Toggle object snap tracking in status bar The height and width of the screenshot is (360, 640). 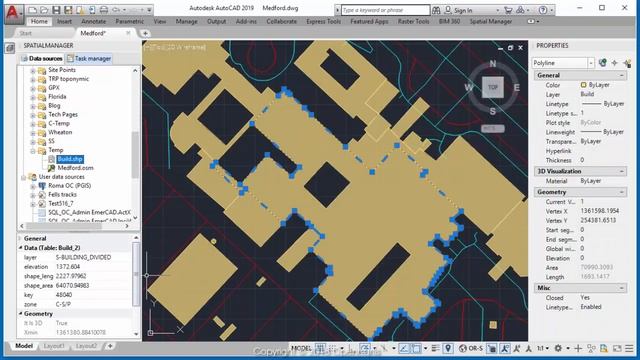404,348
